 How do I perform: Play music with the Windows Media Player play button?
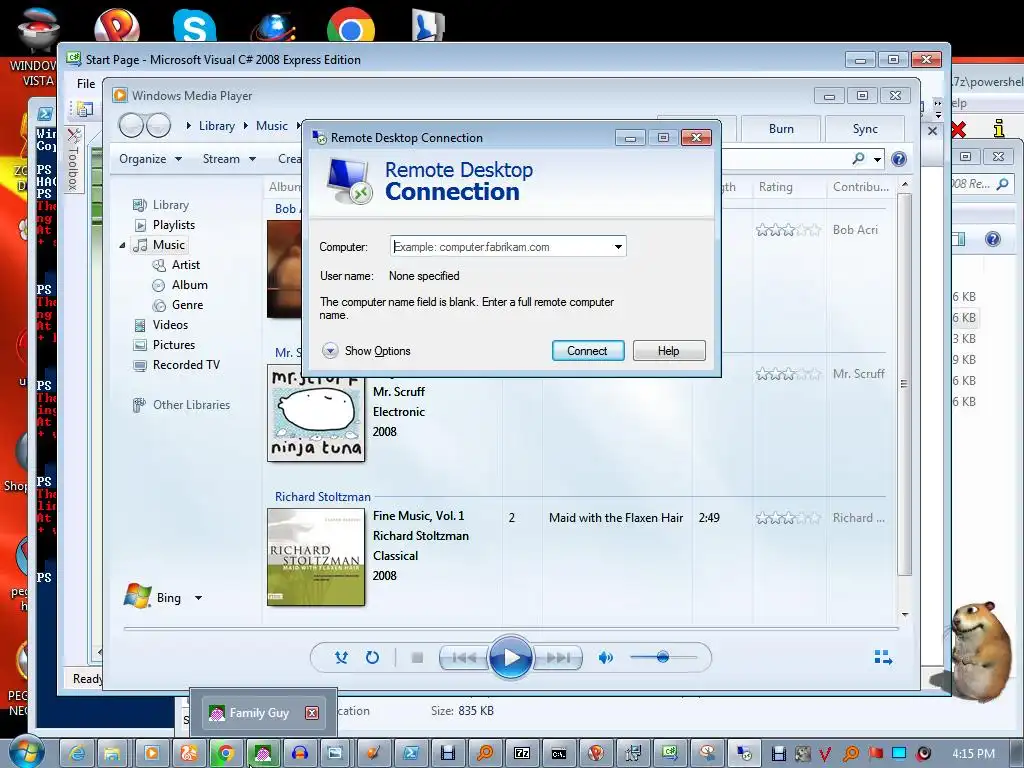pyautogui.click(x=510, y=658)
